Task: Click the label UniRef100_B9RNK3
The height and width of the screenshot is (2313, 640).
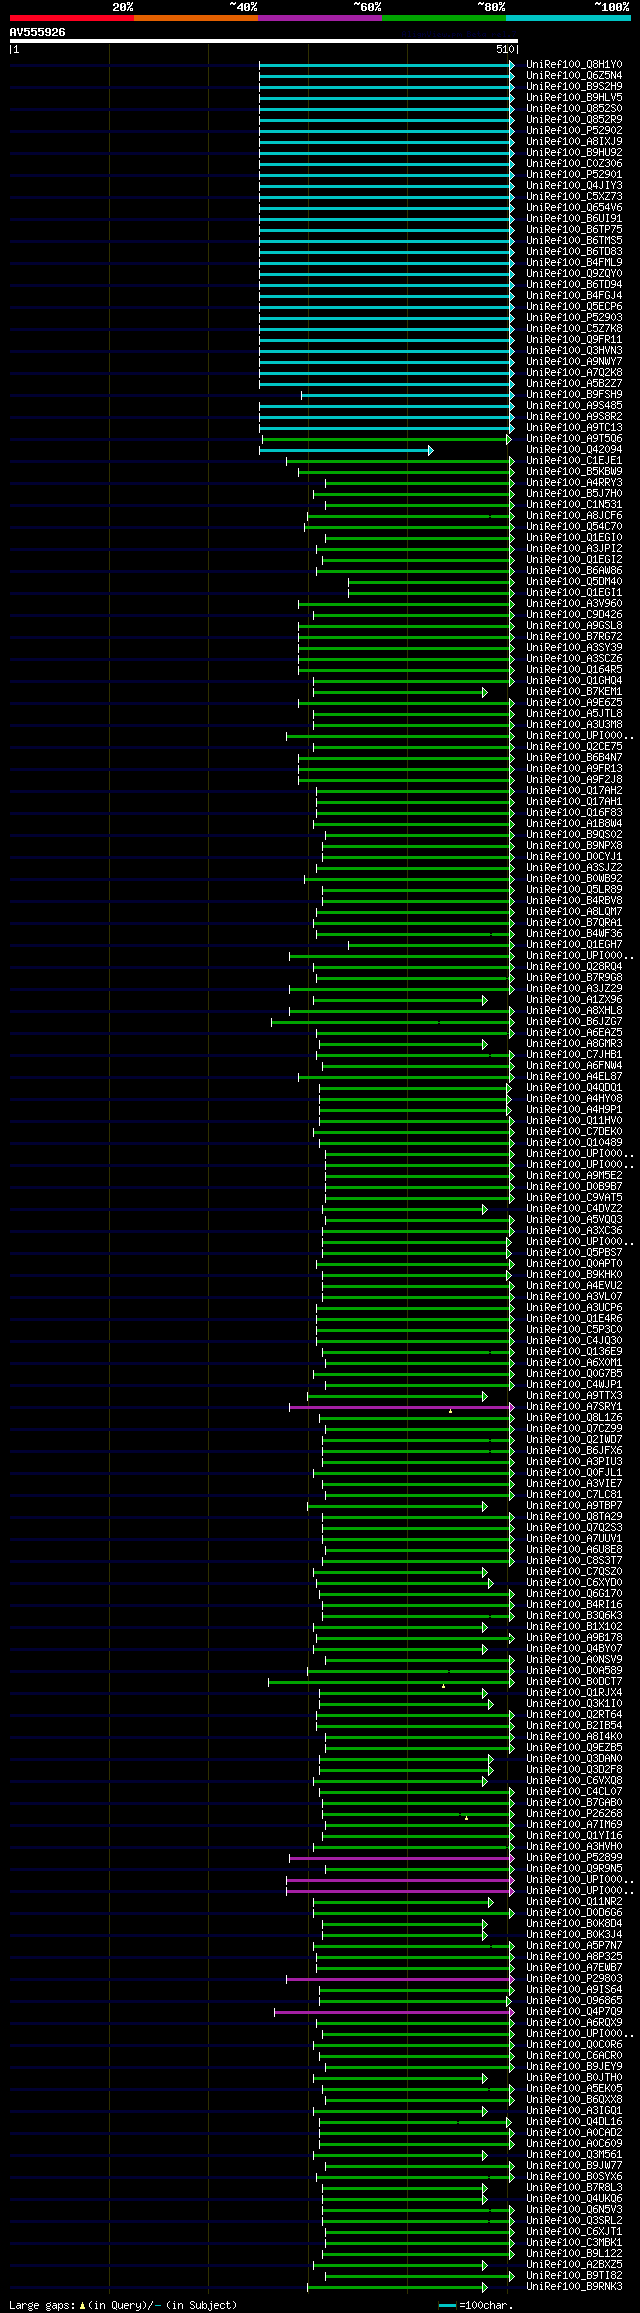Action: tap(574, 2287)
